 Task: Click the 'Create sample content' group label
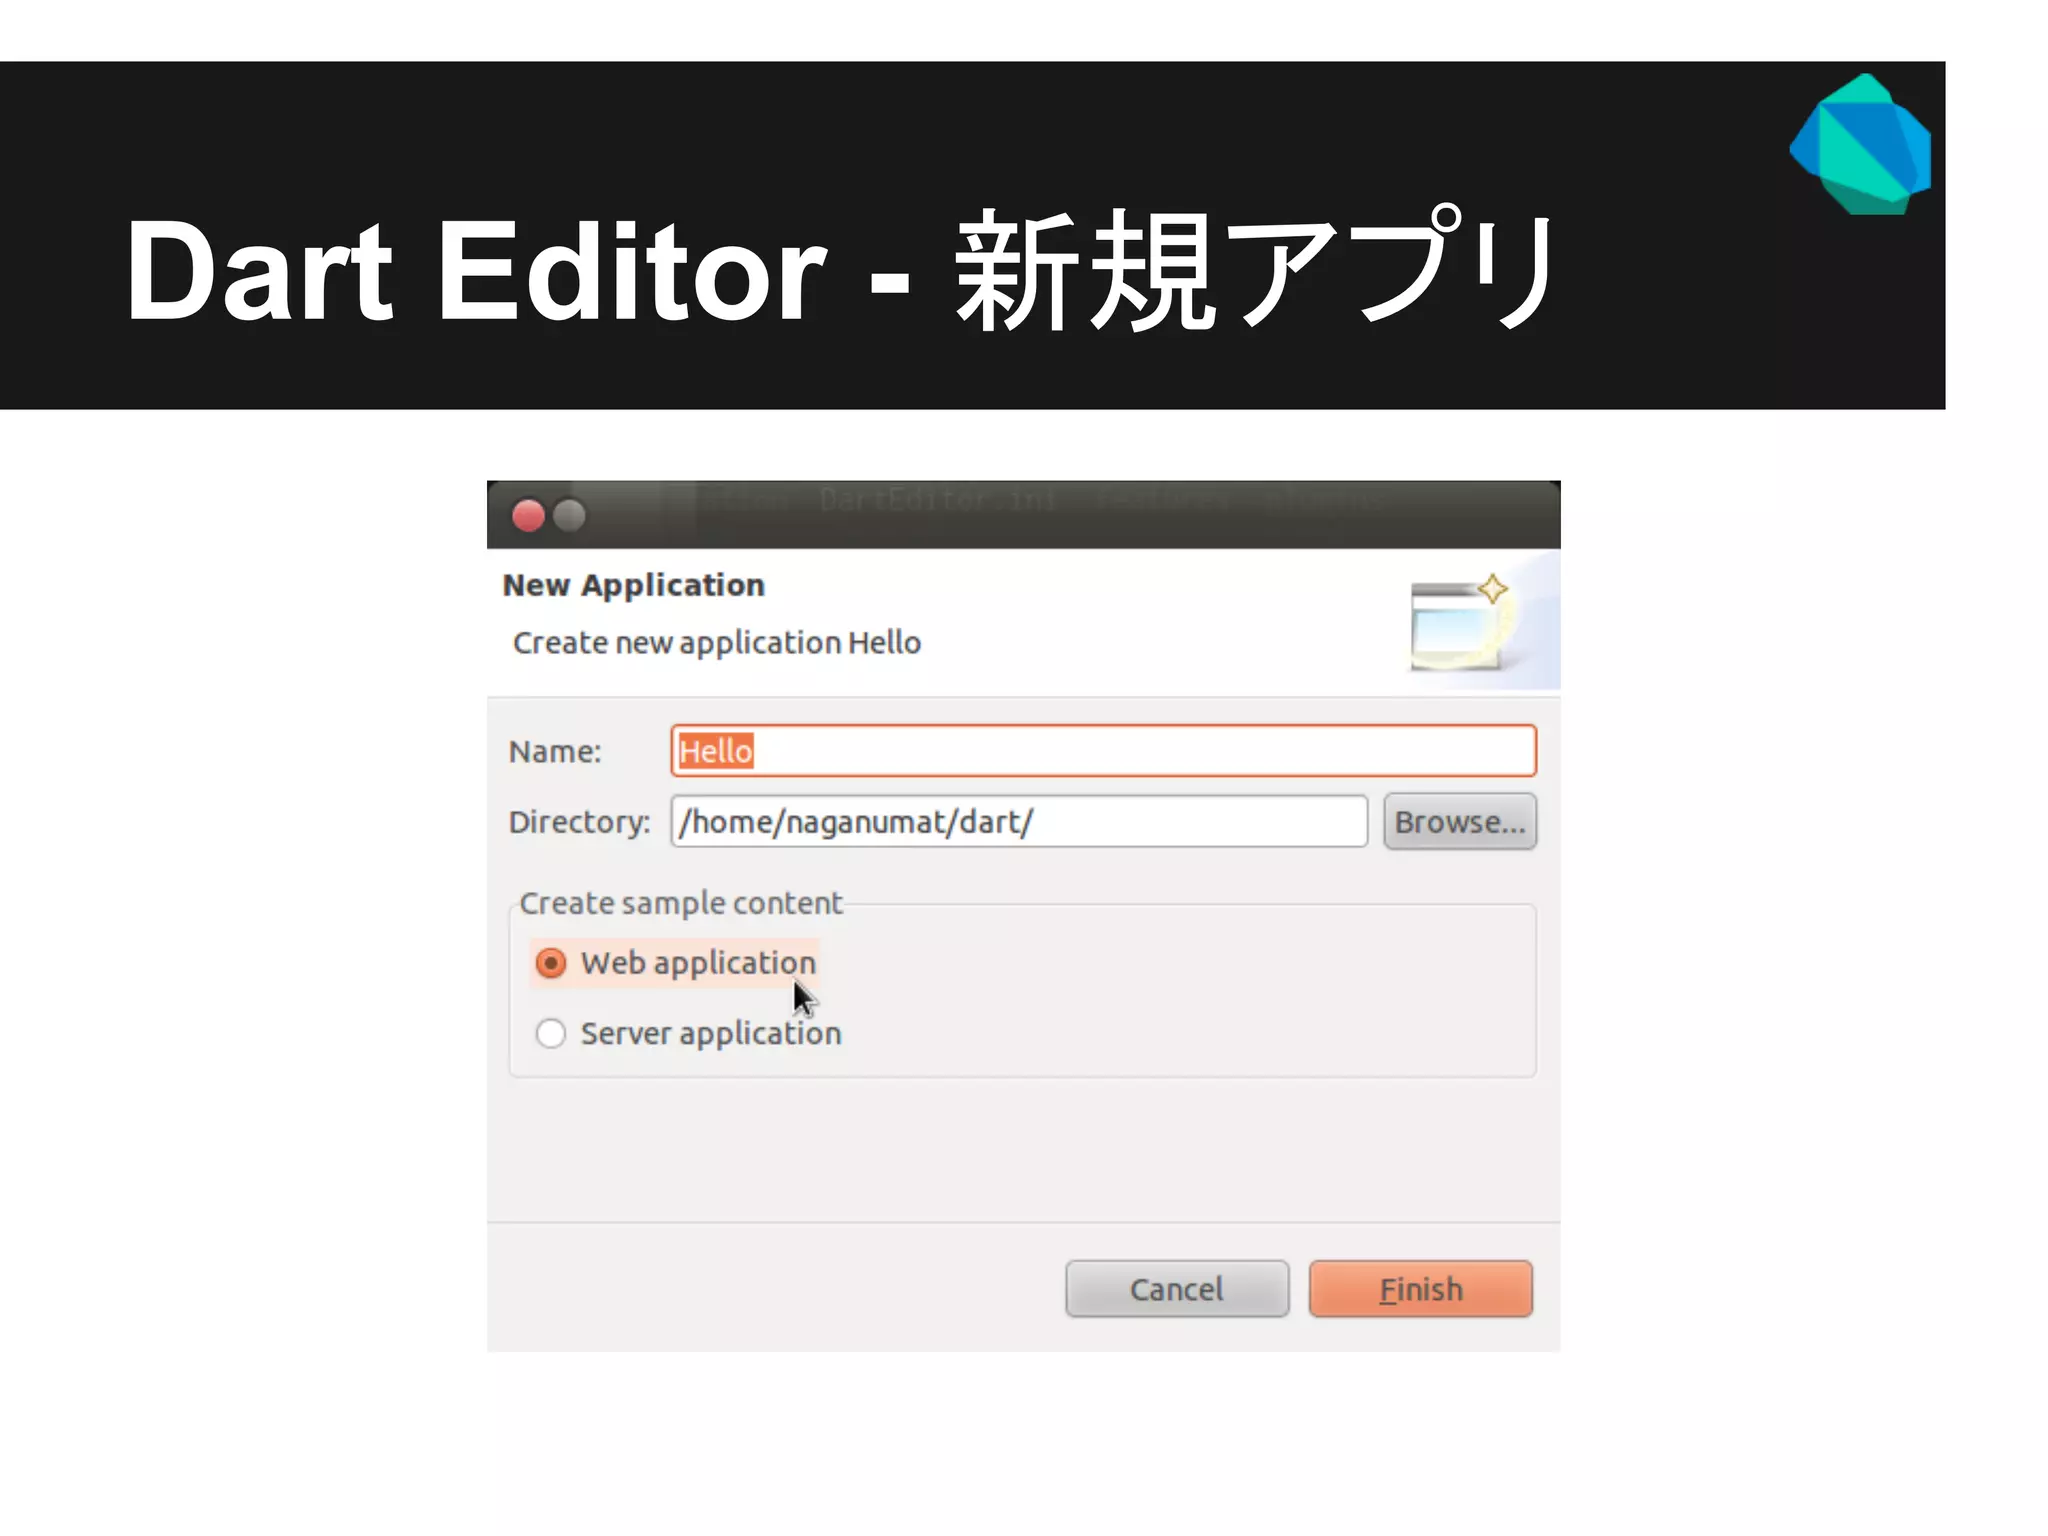(681, 903)
